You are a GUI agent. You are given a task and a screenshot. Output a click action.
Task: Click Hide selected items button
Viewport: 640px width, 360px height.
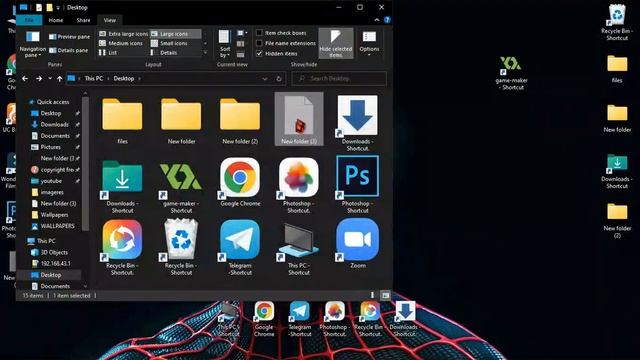click(x=336, y=43)
